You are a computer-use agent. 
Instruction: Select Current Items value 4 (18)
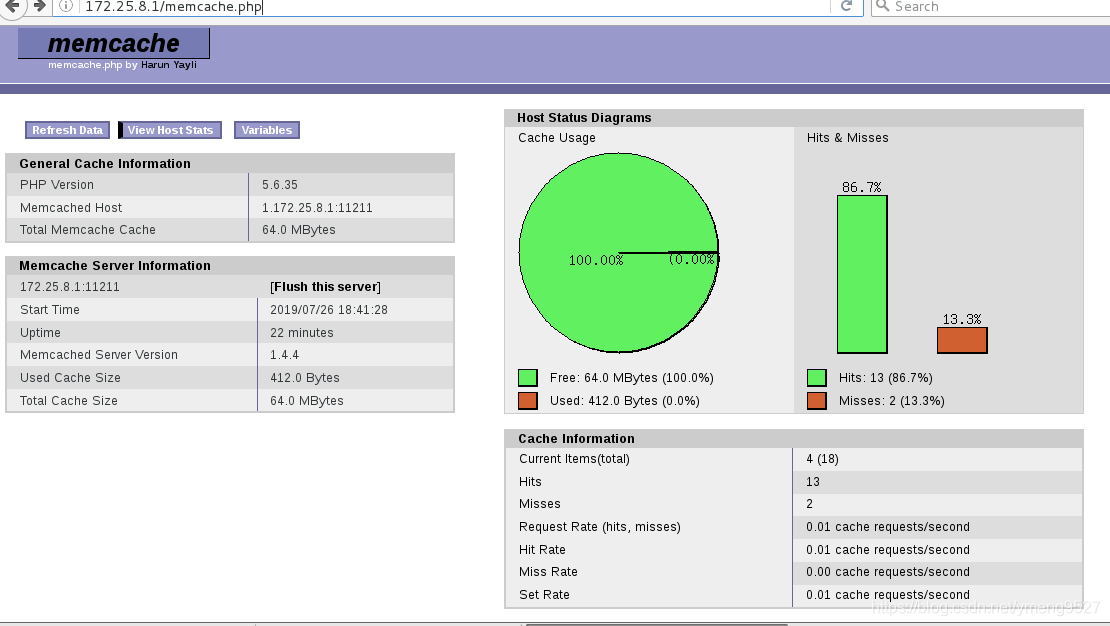tap(822, 459)
